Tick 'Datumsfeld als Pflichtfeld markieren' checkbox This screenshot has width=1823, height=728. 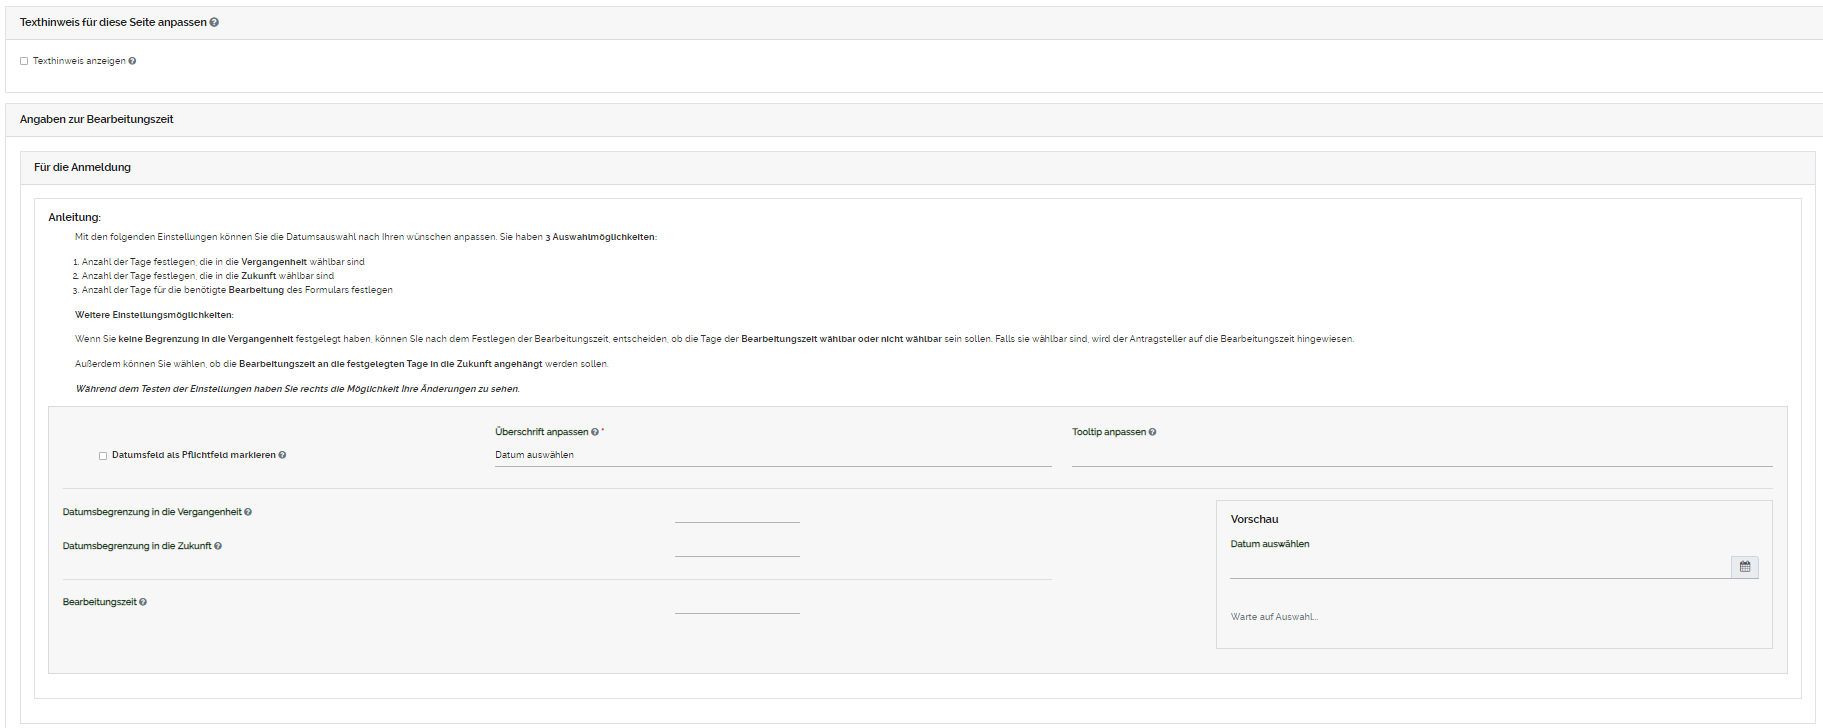(x=103, y=456)
